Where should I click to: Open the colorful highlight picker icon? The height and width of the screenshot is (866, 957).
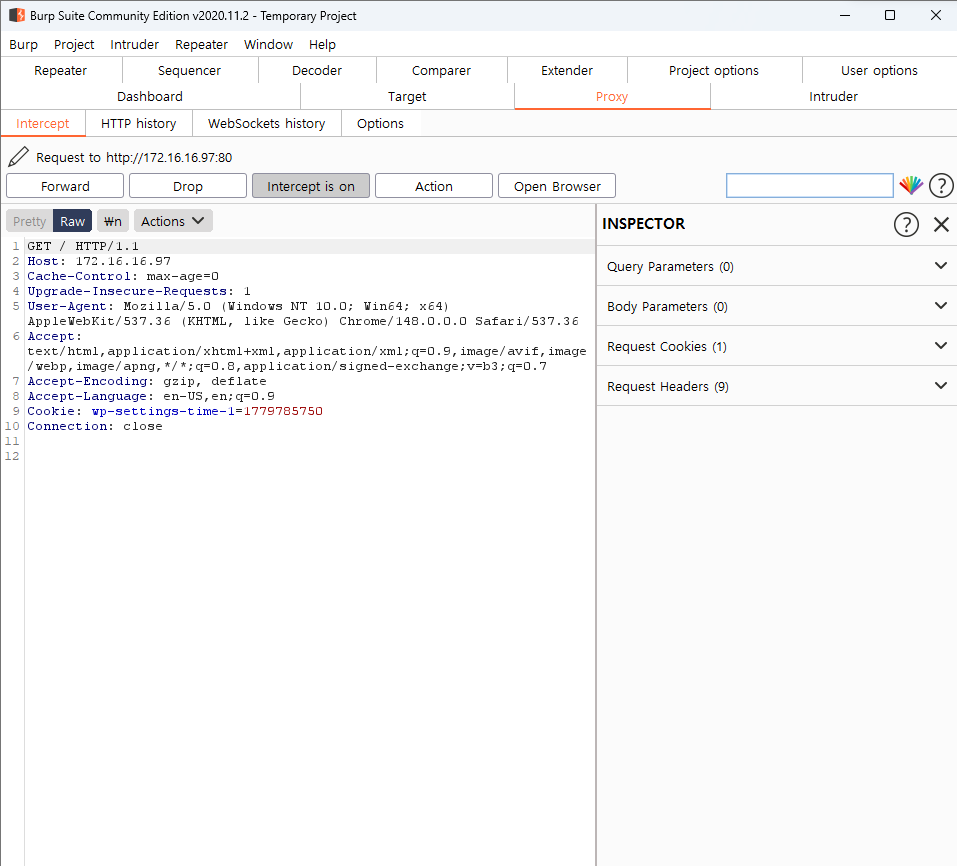(x=911, y=186)
